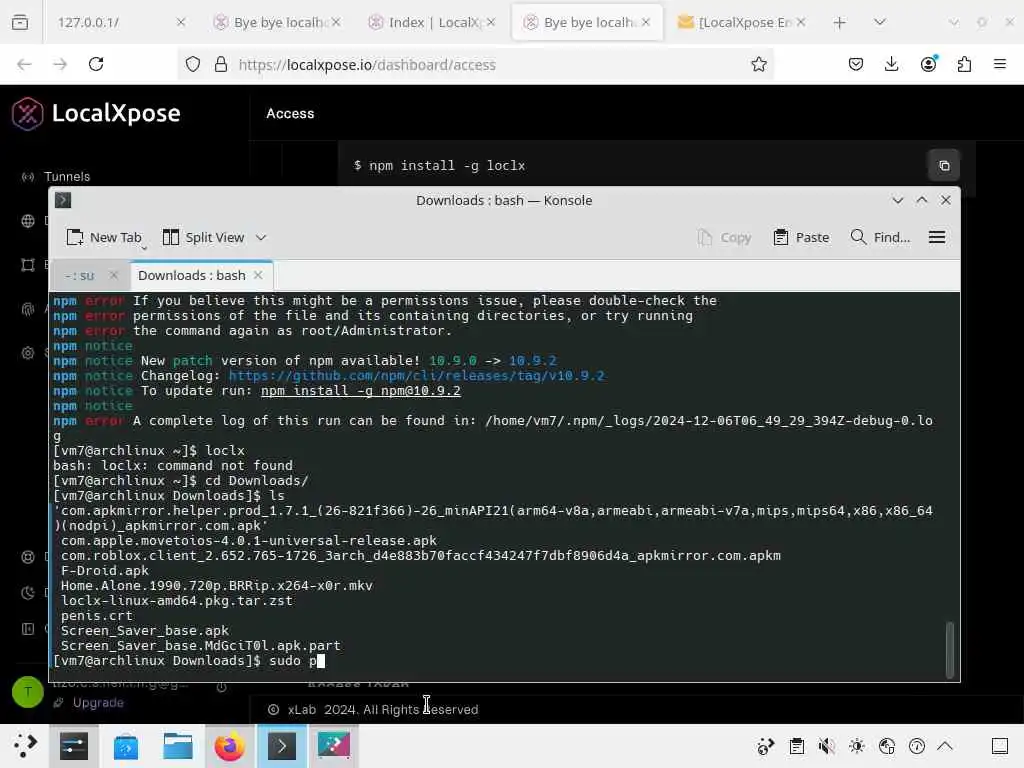Click the Konsole vertical scrollbar handle
Image resolution: width=1024 pixels, height=768 pixels.
pyautogui.click(x=950, y=650)
